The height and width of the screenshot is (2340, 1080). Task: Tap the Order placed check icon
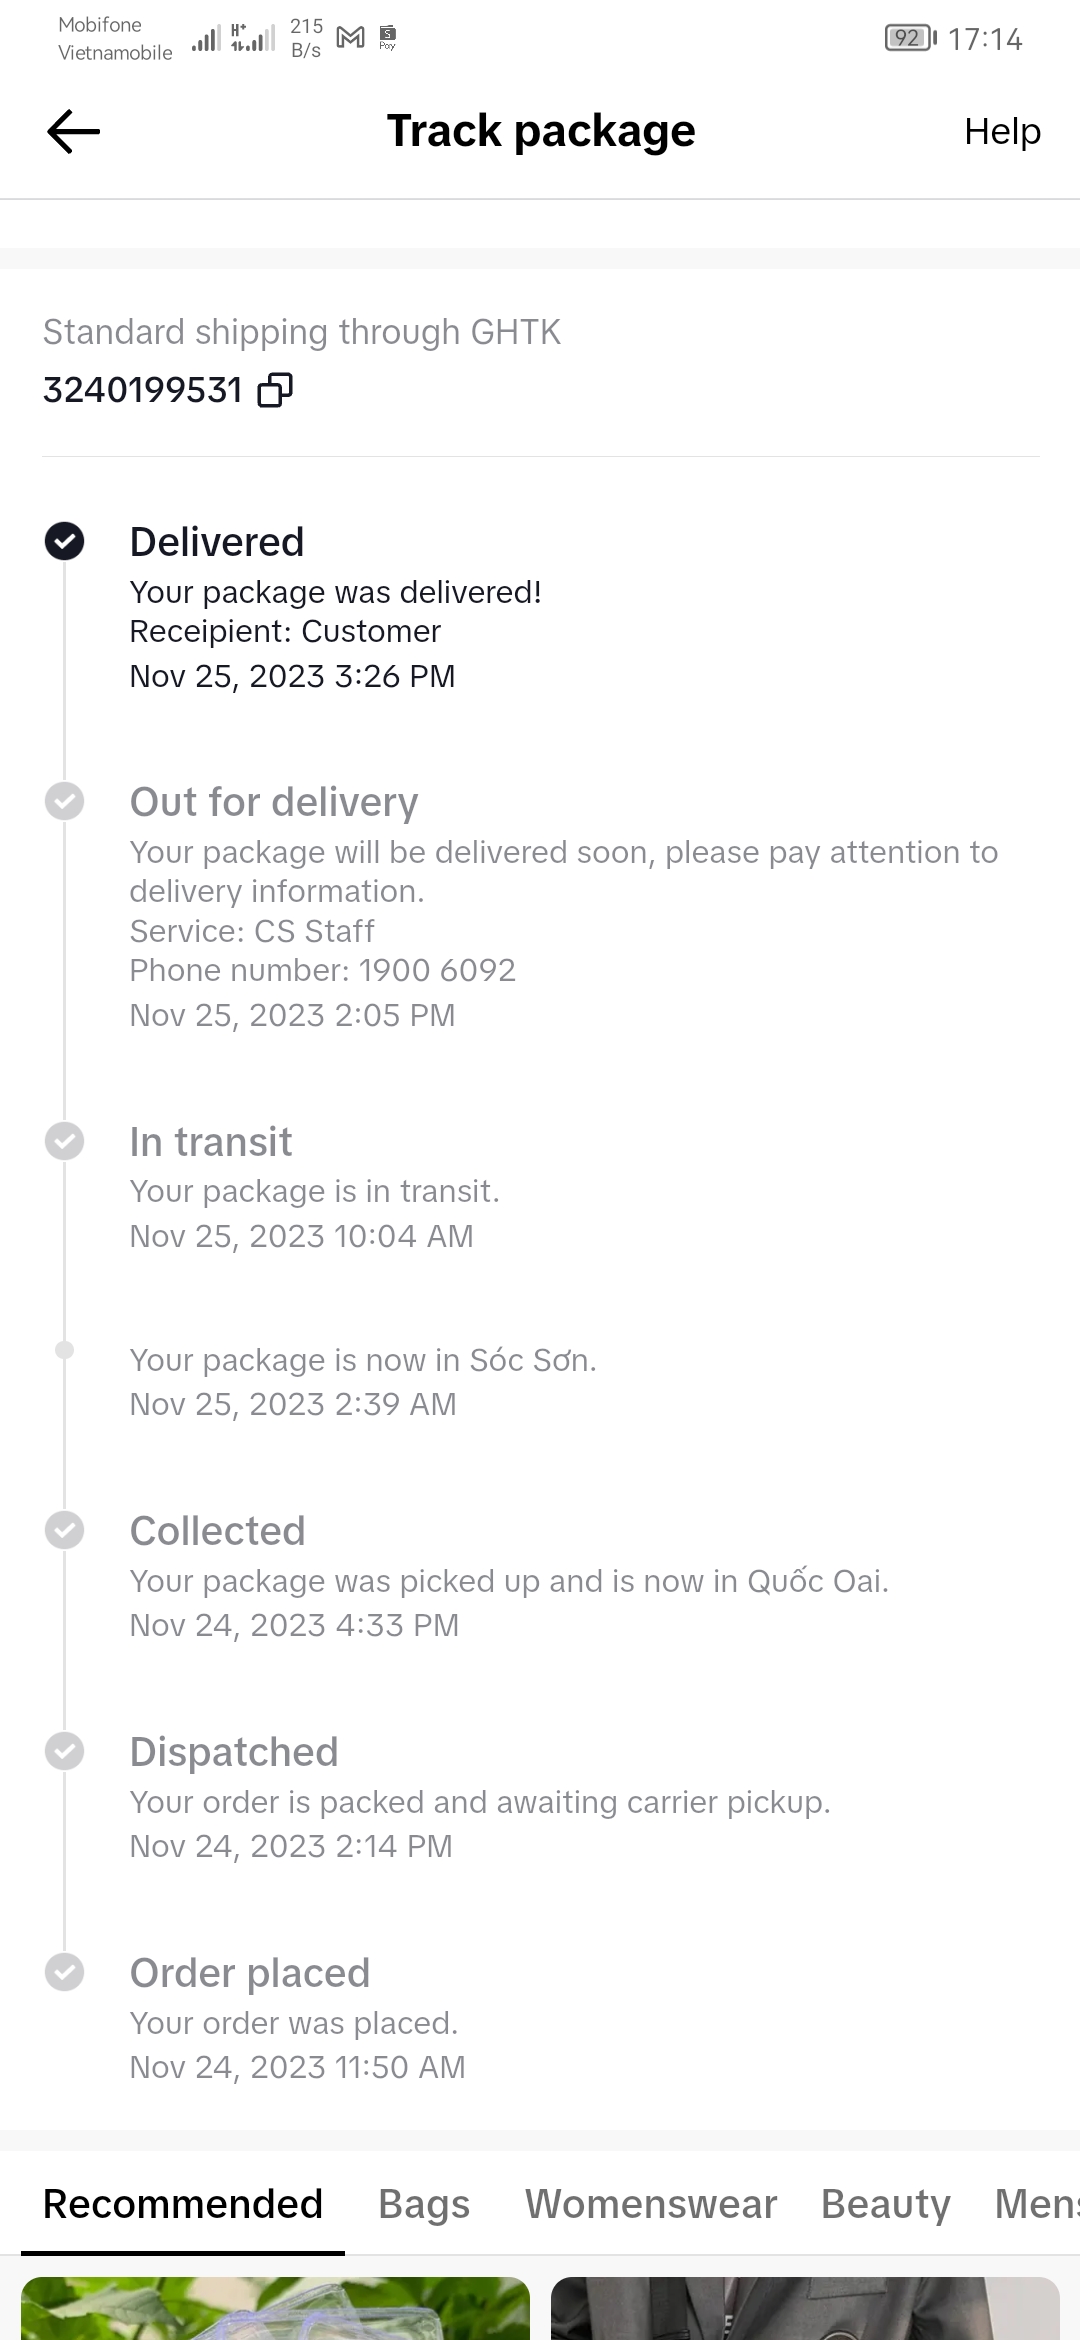(x=65, y=1972)
